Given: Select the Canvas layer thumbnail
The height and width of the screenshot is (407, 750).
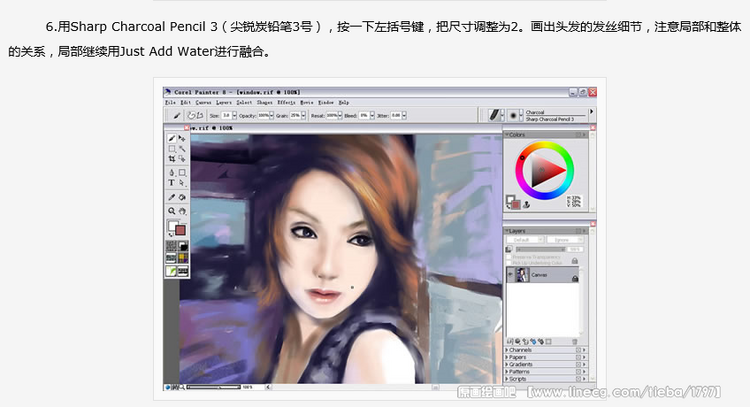Looking at the screenshot, I should (521, 275).
